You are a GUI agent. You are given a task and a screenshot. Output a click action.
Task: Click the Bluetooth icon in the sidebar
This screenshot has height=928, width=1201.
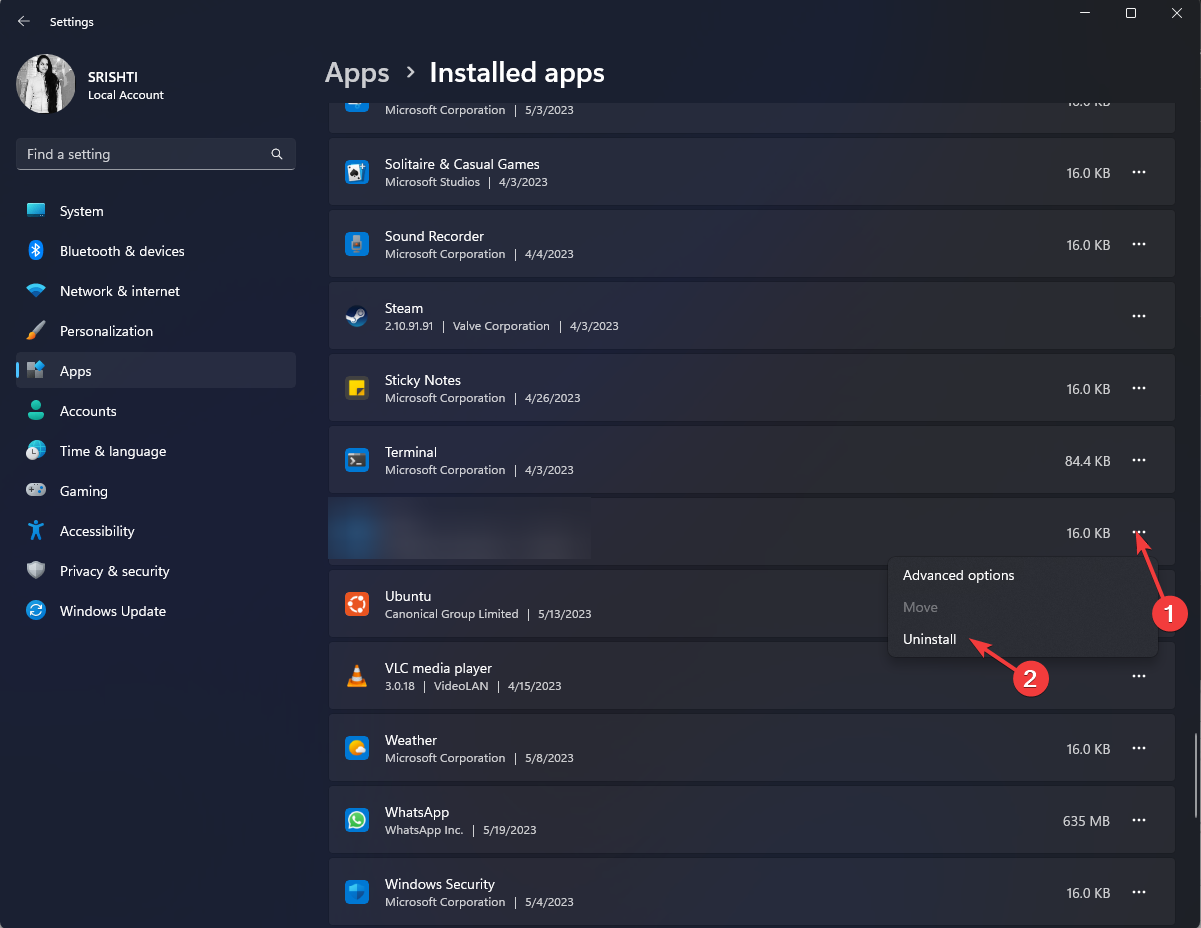point(35,251)
